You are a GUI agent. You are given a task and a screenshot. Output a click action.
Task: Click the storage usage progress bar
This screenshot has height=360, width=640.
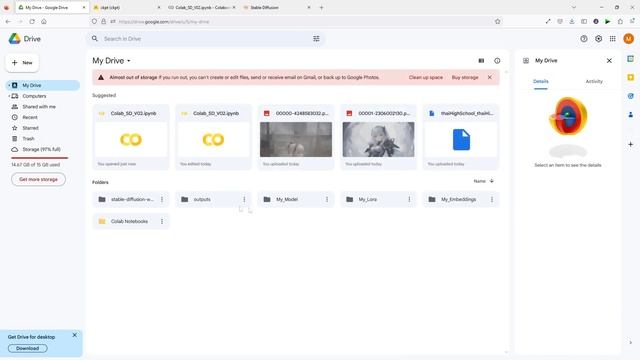[40, 158]
